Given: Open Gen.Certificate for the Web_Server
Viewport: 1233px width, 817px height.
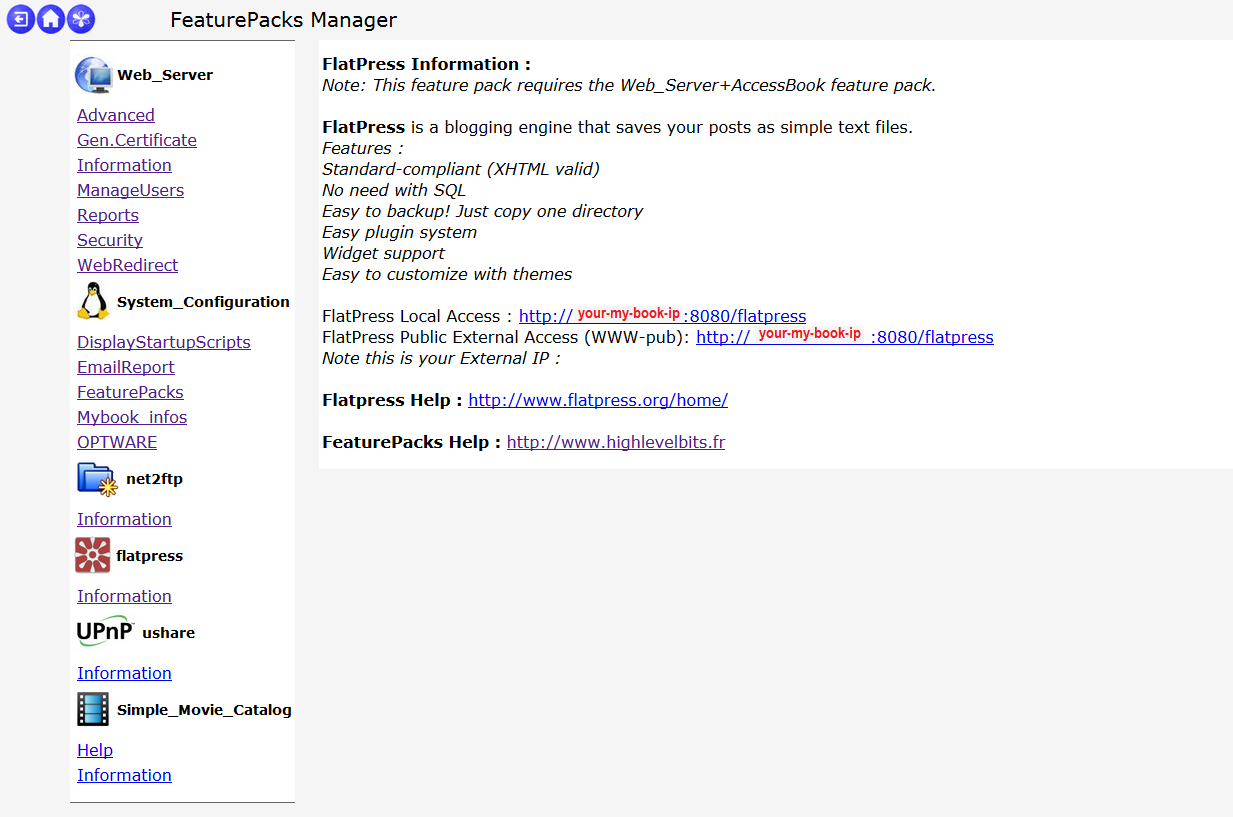Looking at the screenshot, I should click(x=136, y=140).
